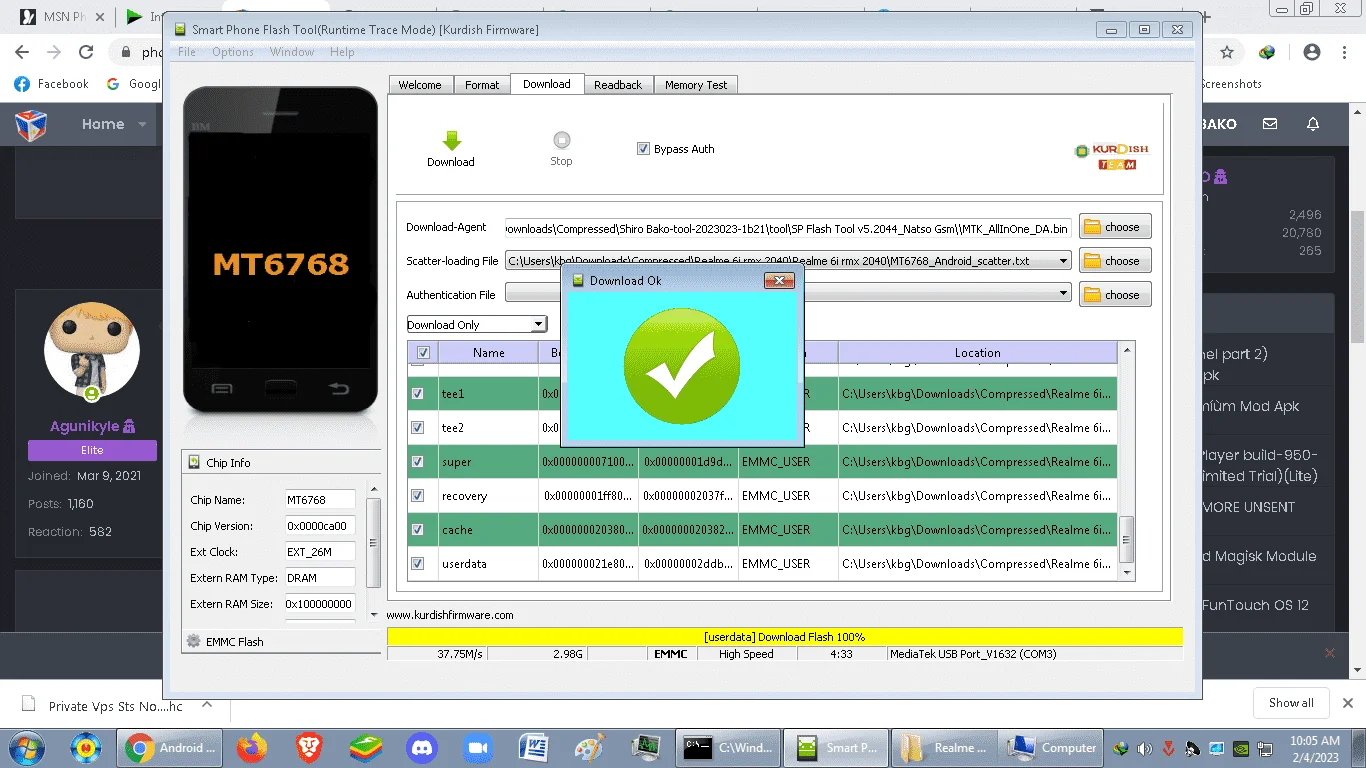Open forum messages envelope icon

coord(1270,124)
